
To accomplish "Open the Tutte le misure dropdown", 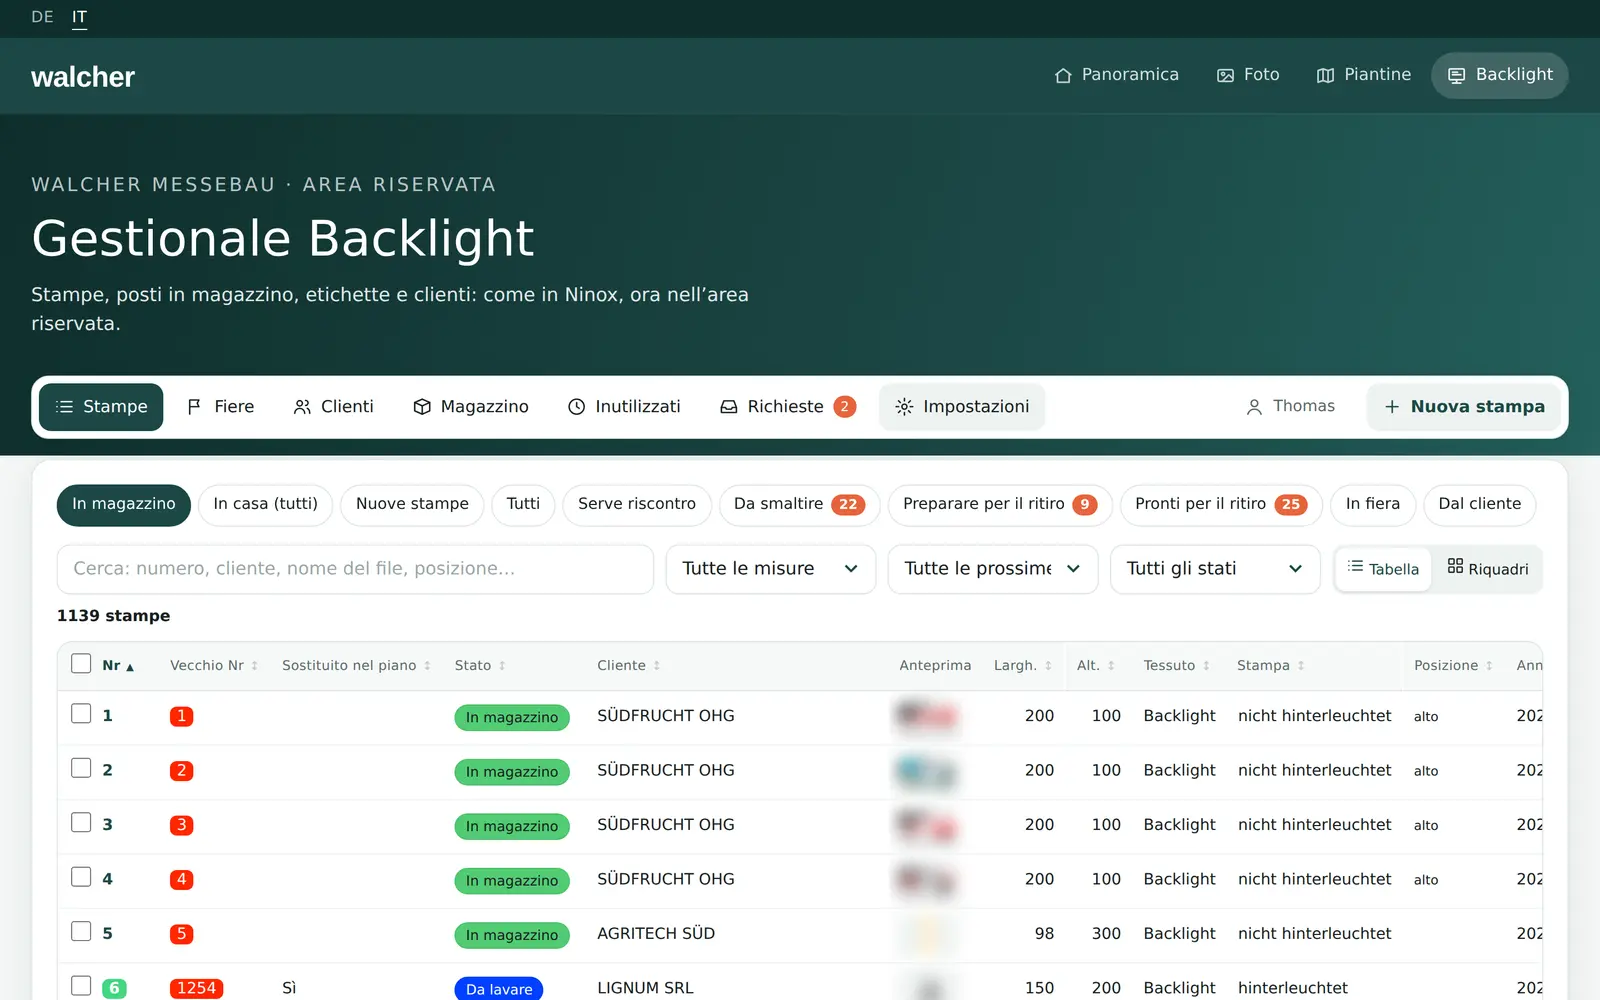I will [771, 569].
